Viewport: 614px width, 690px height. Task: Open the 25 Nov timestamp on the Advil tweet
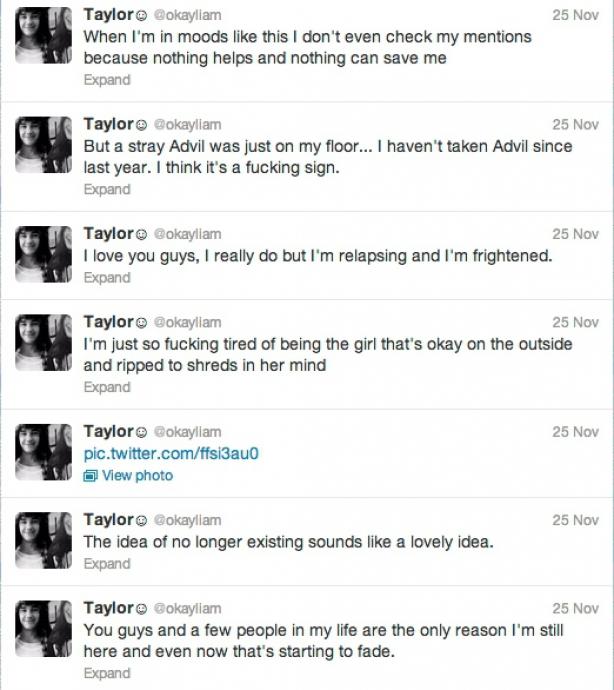[x=575, y=125]
